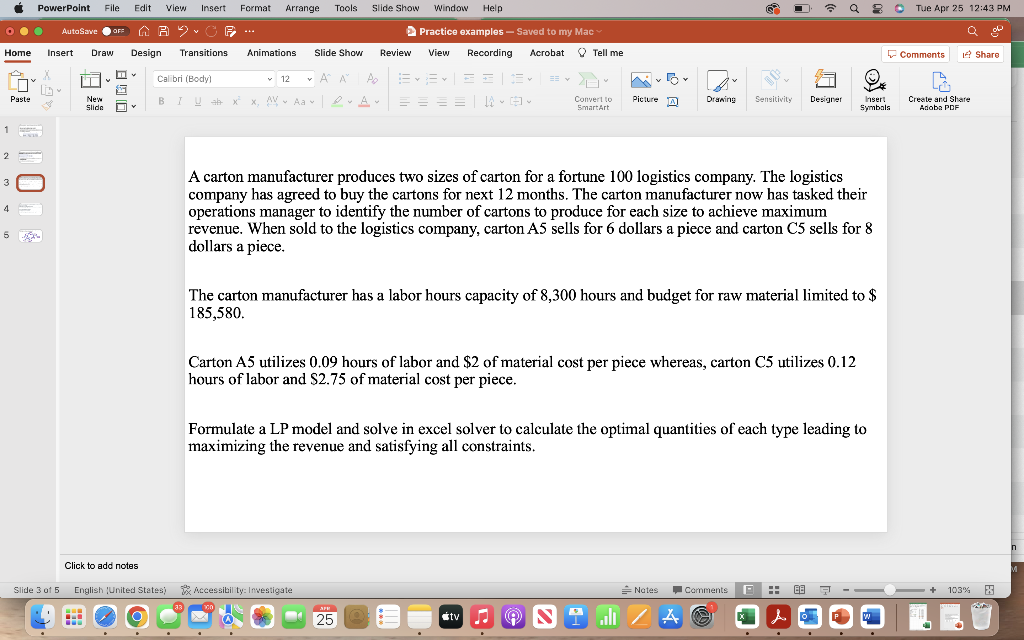Switch to Transitions tab

click(x=204, y=53)
